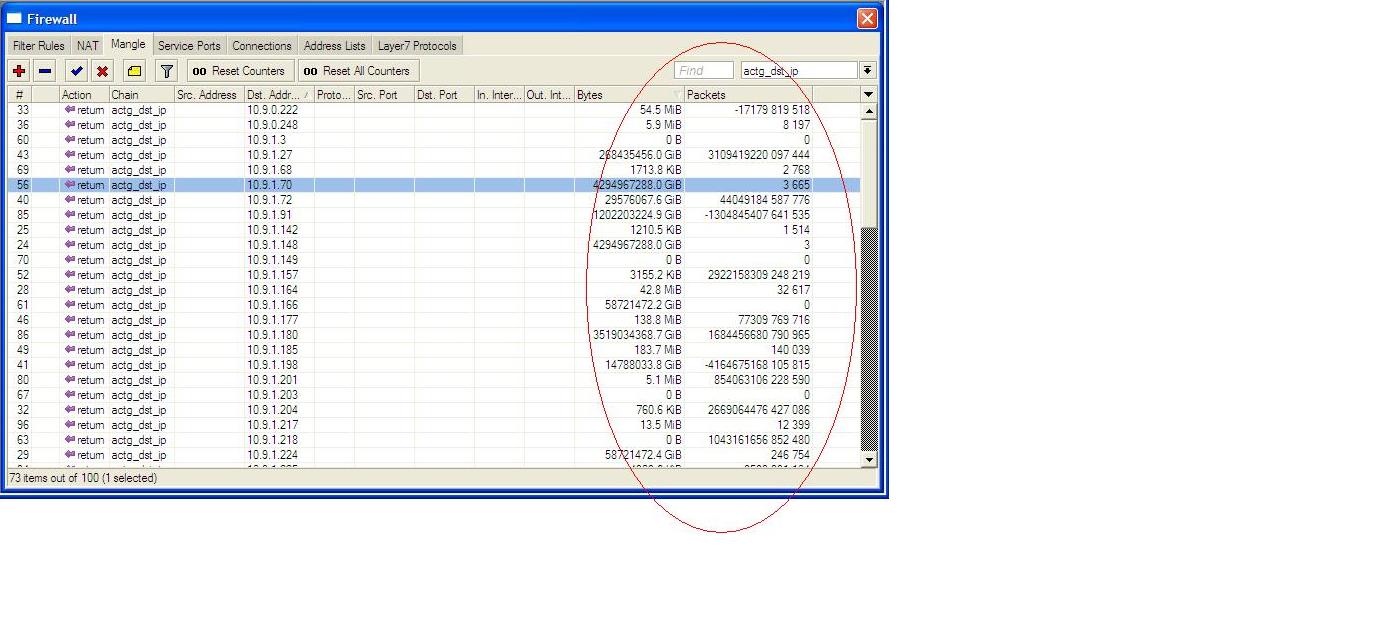
Task: Click return icon in rule 61 row
Action: click(x=70, y=305)
